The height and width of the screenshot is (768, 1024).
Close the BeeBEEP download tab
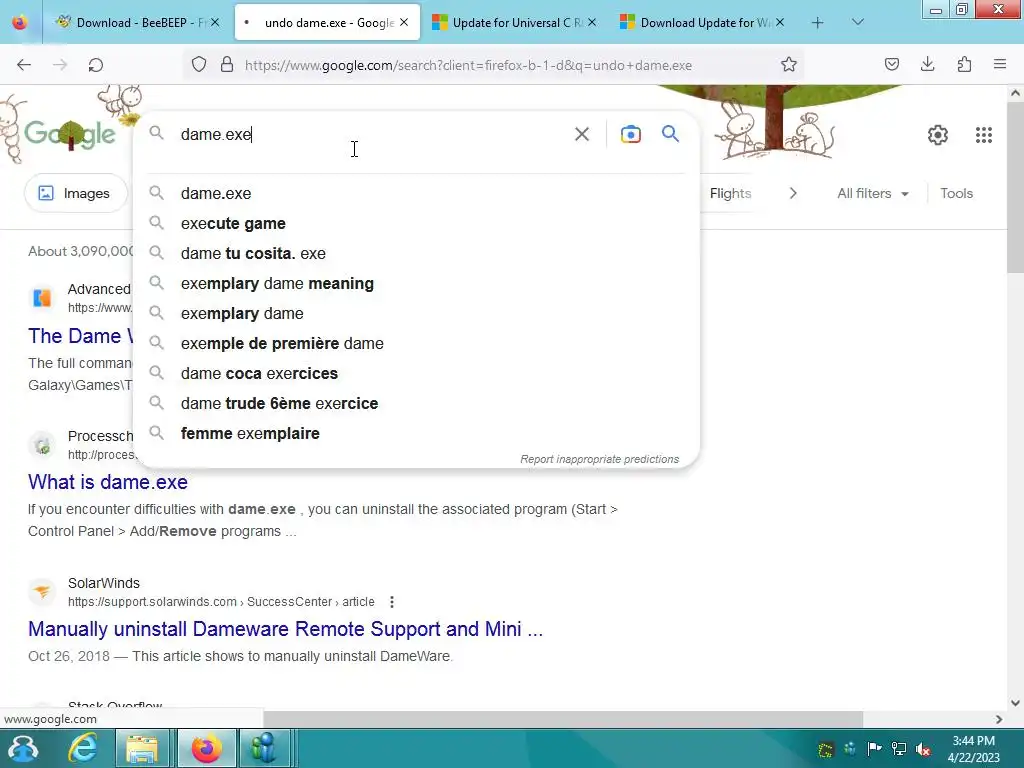pos(215,22)
